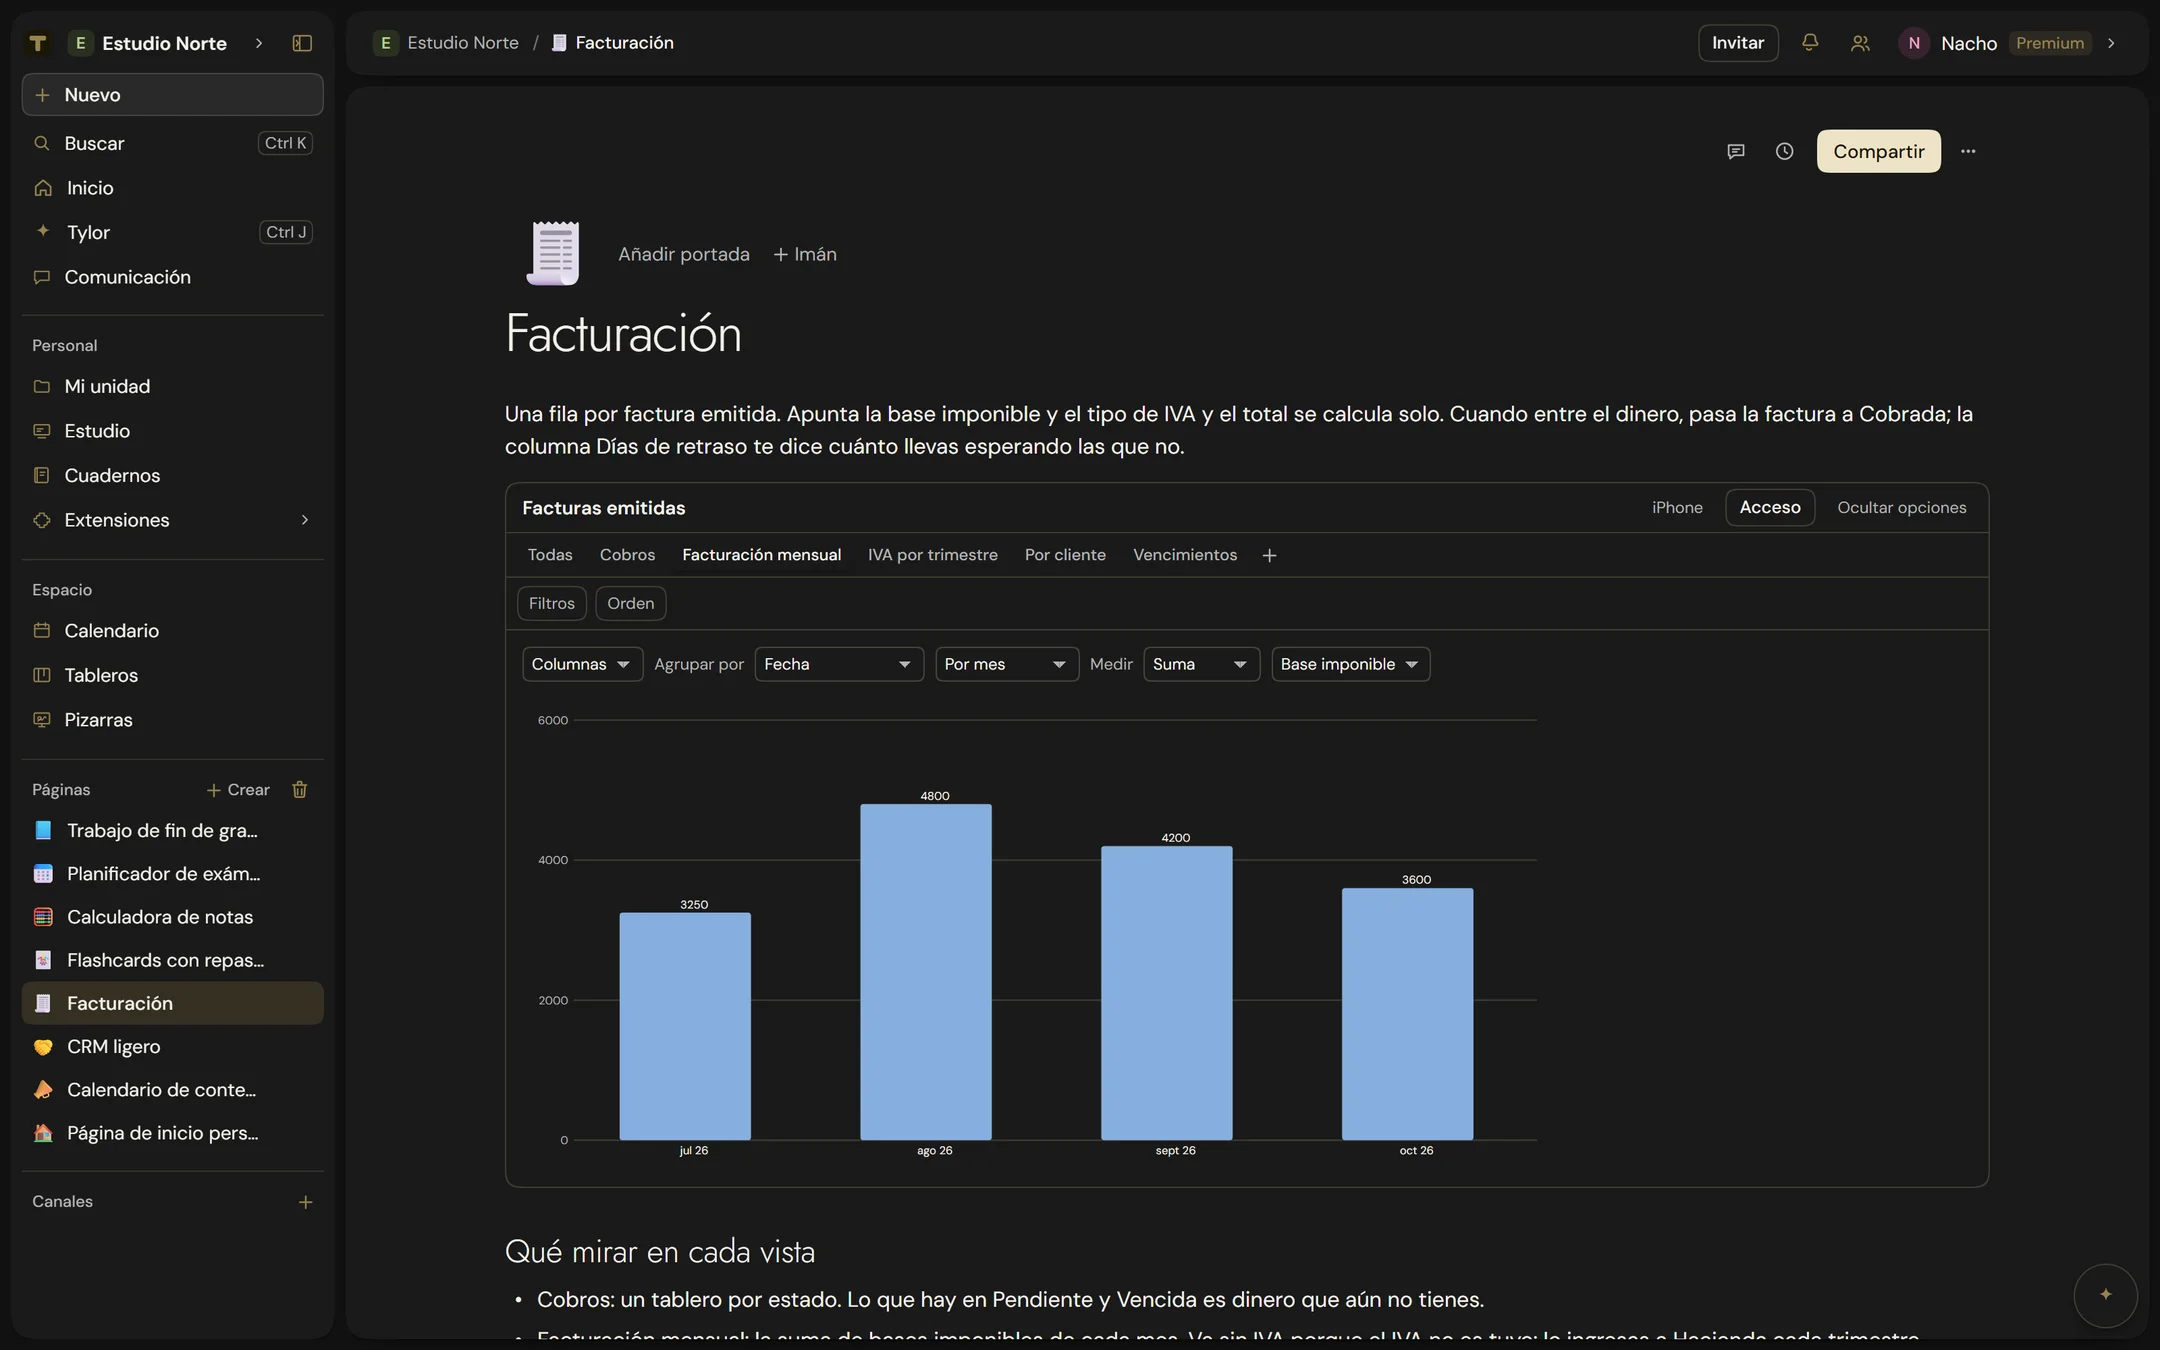Open the CRM ligero page
The image size is (2160, 1350).
(172, 1047)
